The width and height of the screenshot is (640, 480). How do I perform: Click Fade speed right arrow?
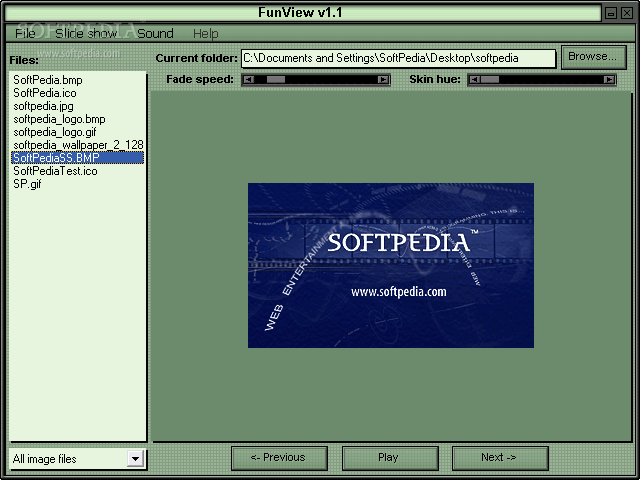tap(383, 80)
